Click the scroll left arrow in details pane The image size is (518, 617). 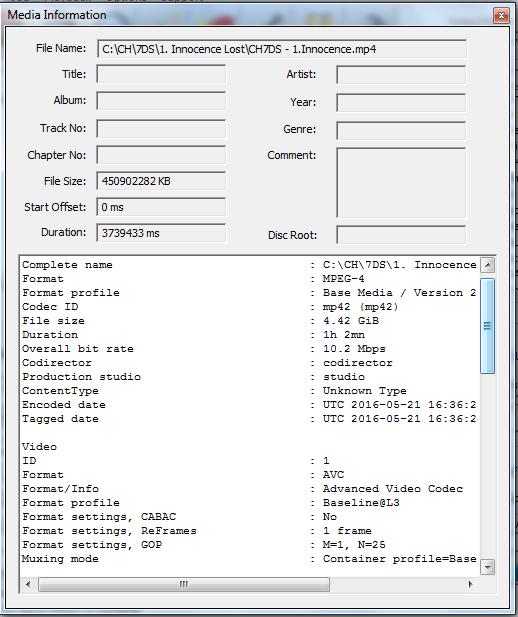coord(28,584)
